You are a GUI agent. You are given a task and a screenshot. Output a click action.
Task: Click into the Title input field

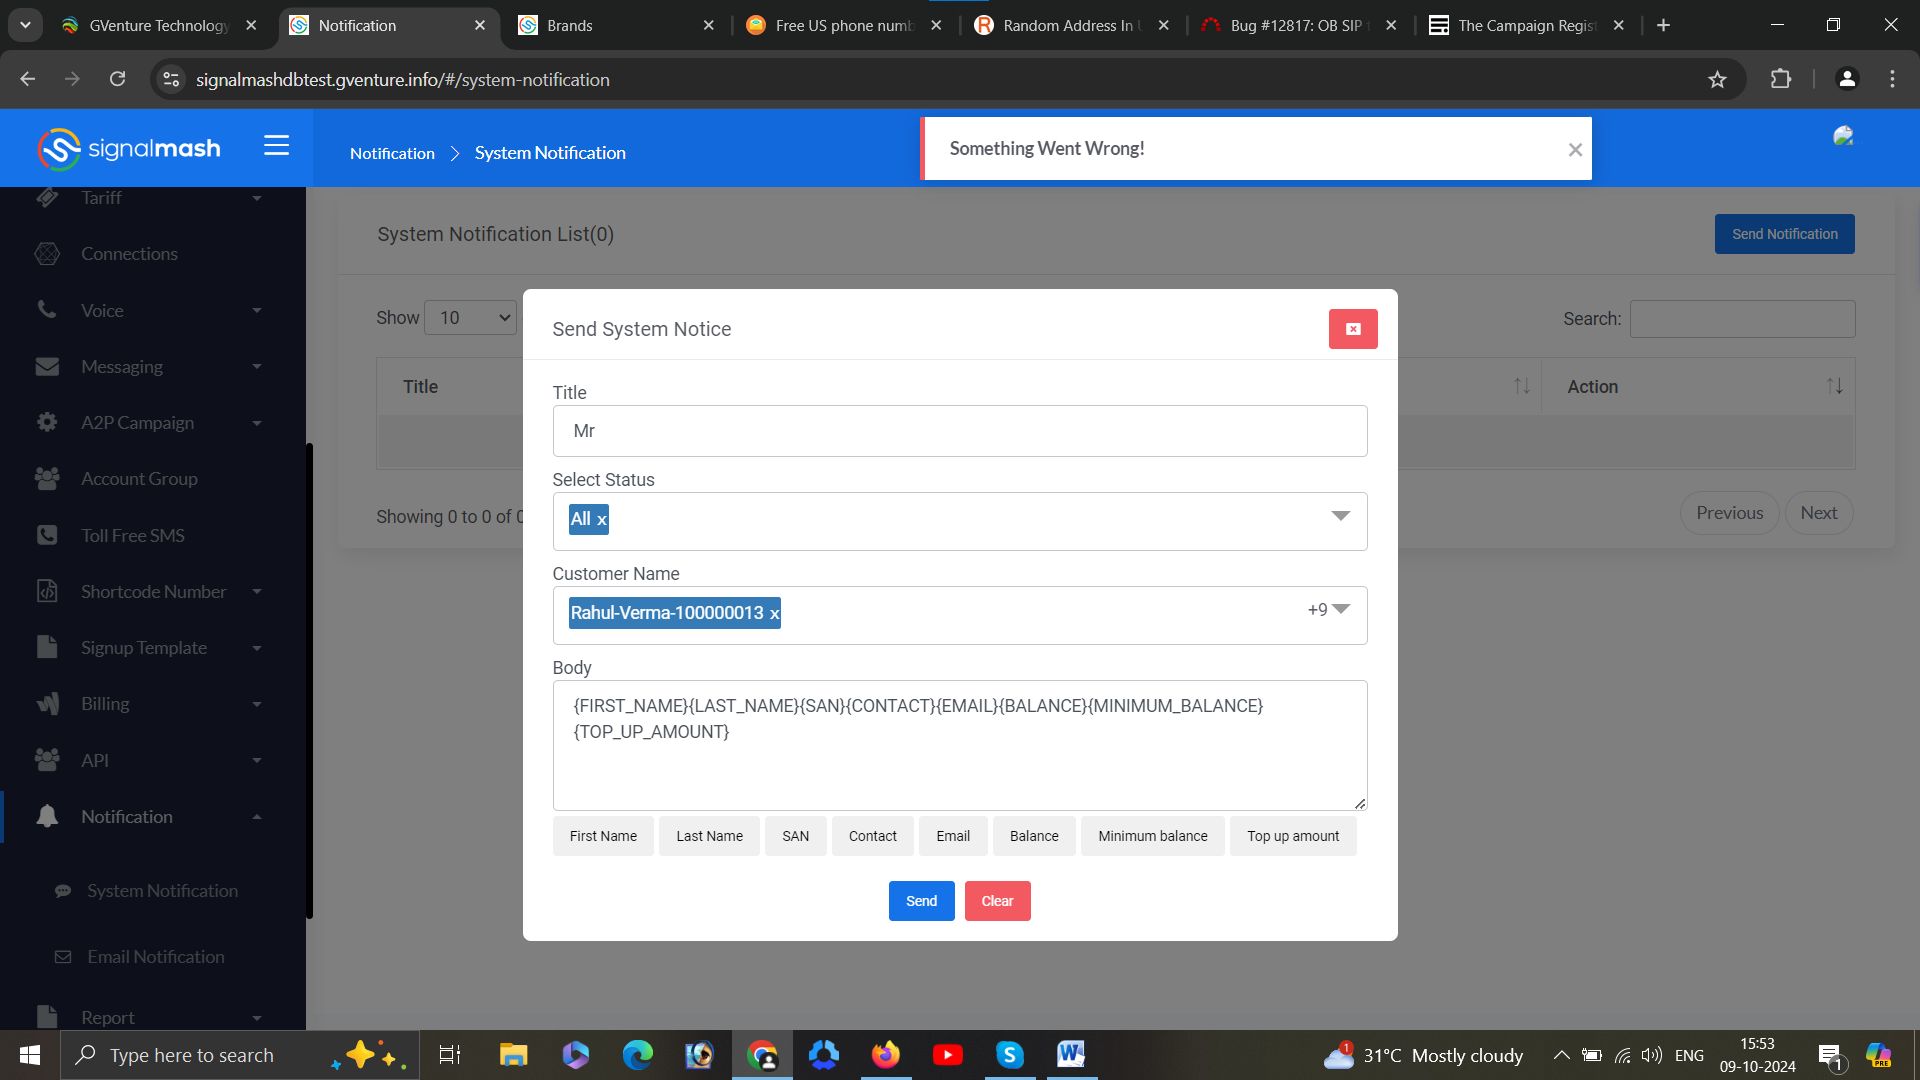point(959,431)
